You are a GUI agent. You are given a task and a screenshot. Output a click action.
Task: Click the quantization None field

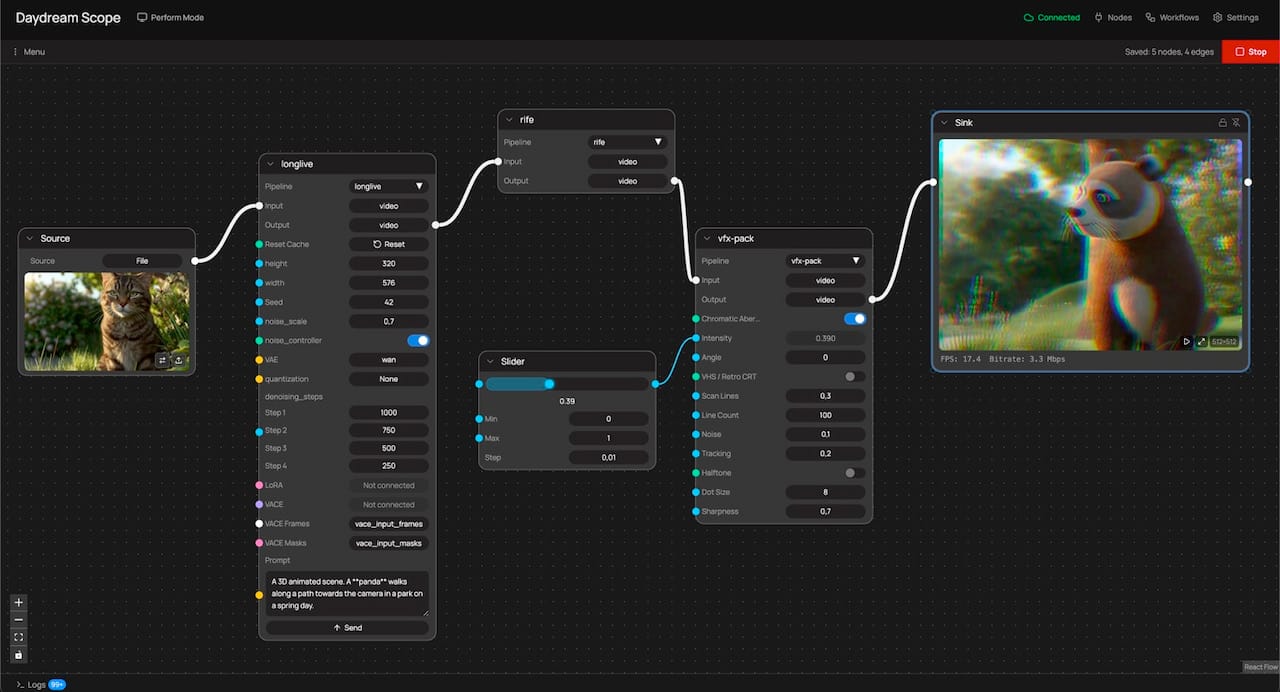pyautogui.click(x=389, y=379)
